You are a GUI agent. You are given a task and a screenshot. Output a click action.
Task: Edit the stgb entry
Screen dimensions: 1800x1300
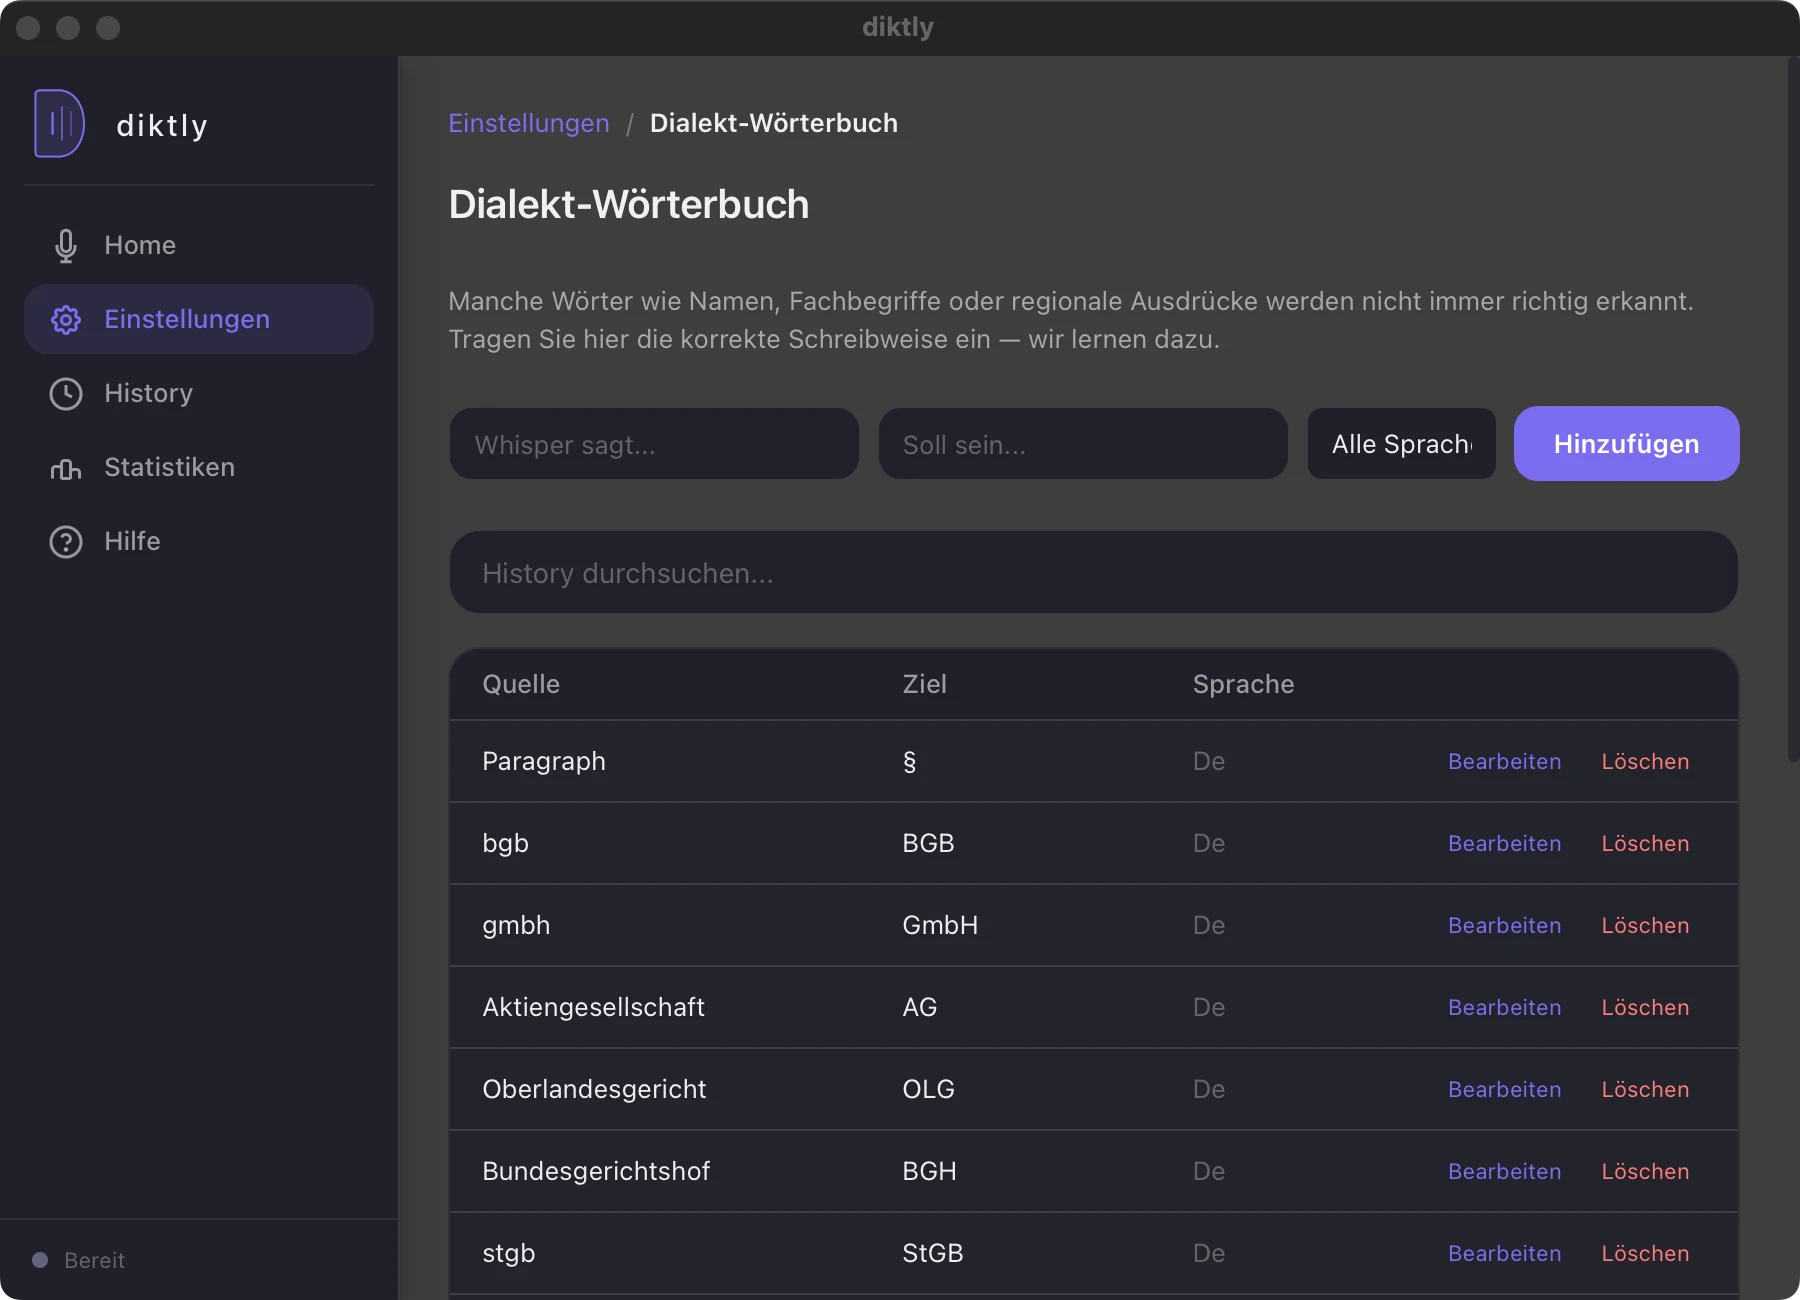coord(1505,1253)
